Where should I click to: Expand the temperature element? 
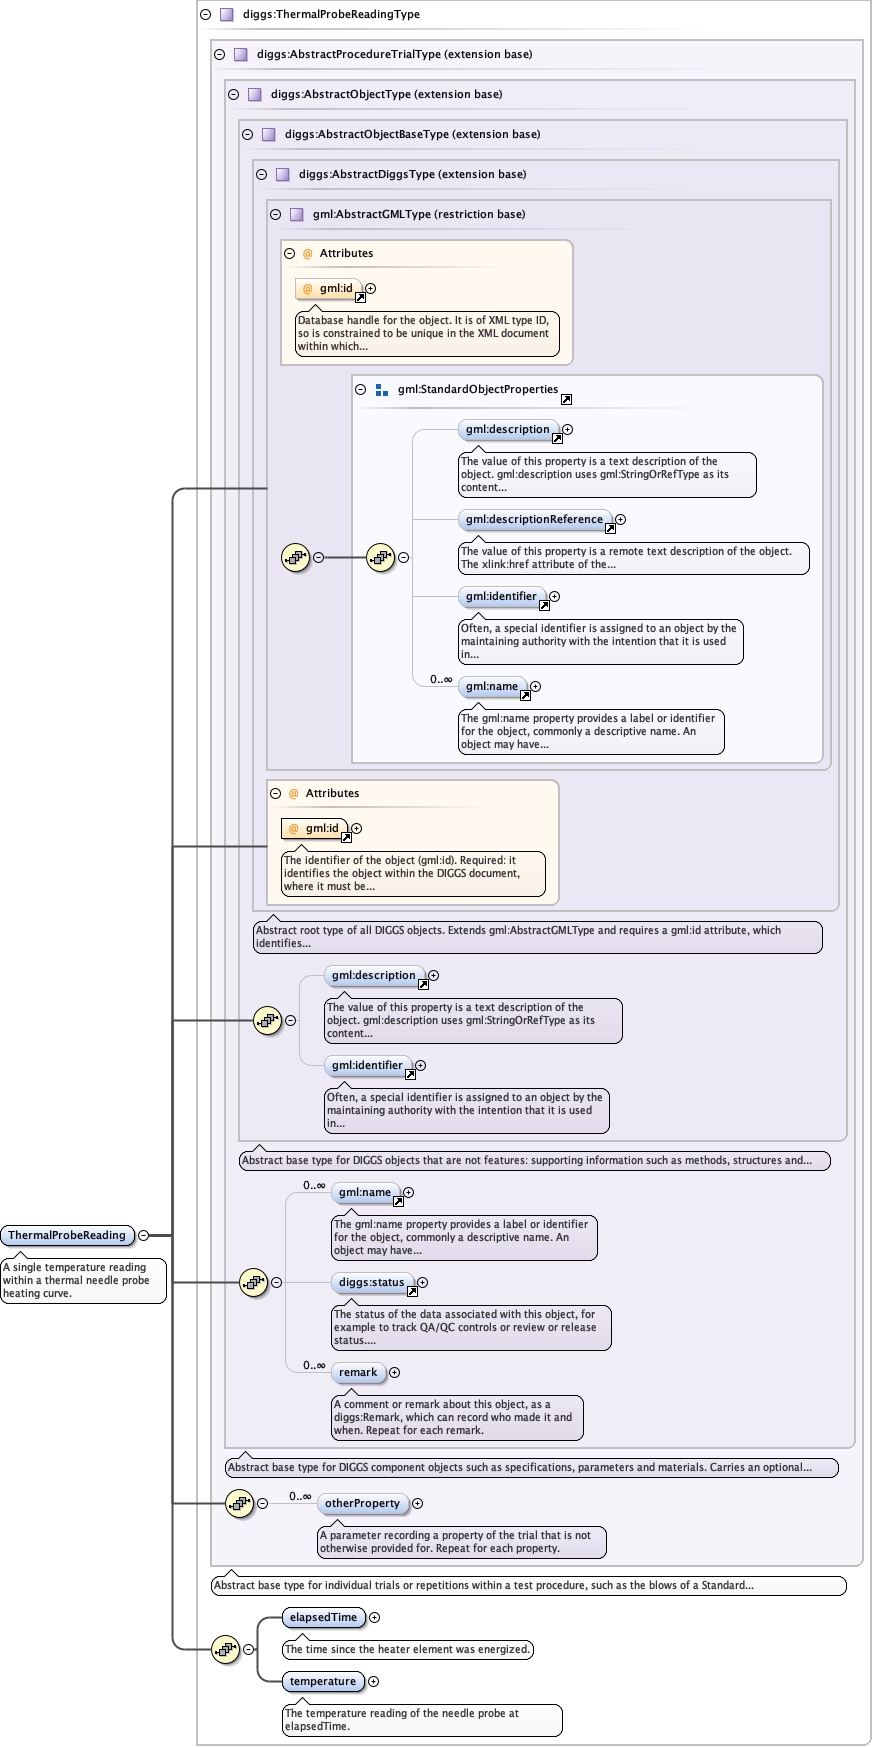[x=374, y=1682]
